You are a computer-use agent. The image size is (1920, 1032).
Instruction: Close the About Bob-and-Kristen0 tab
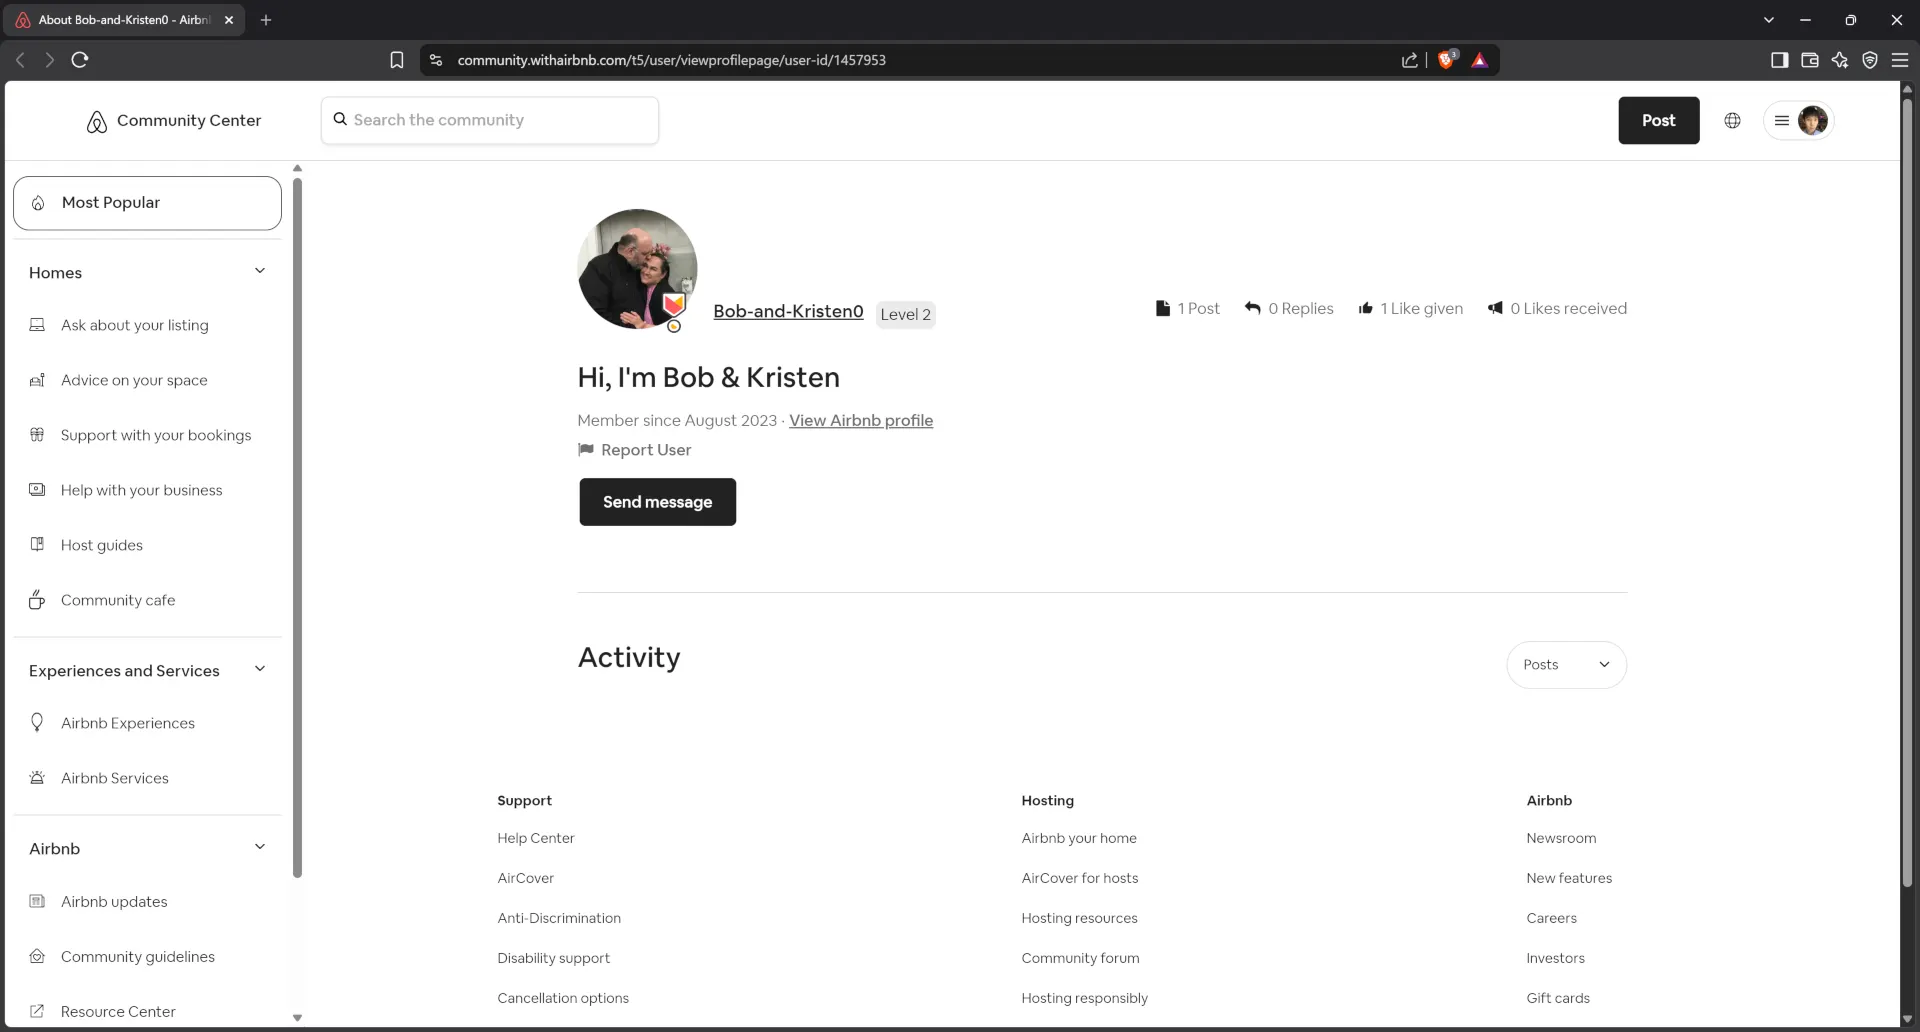pos(229,20)
